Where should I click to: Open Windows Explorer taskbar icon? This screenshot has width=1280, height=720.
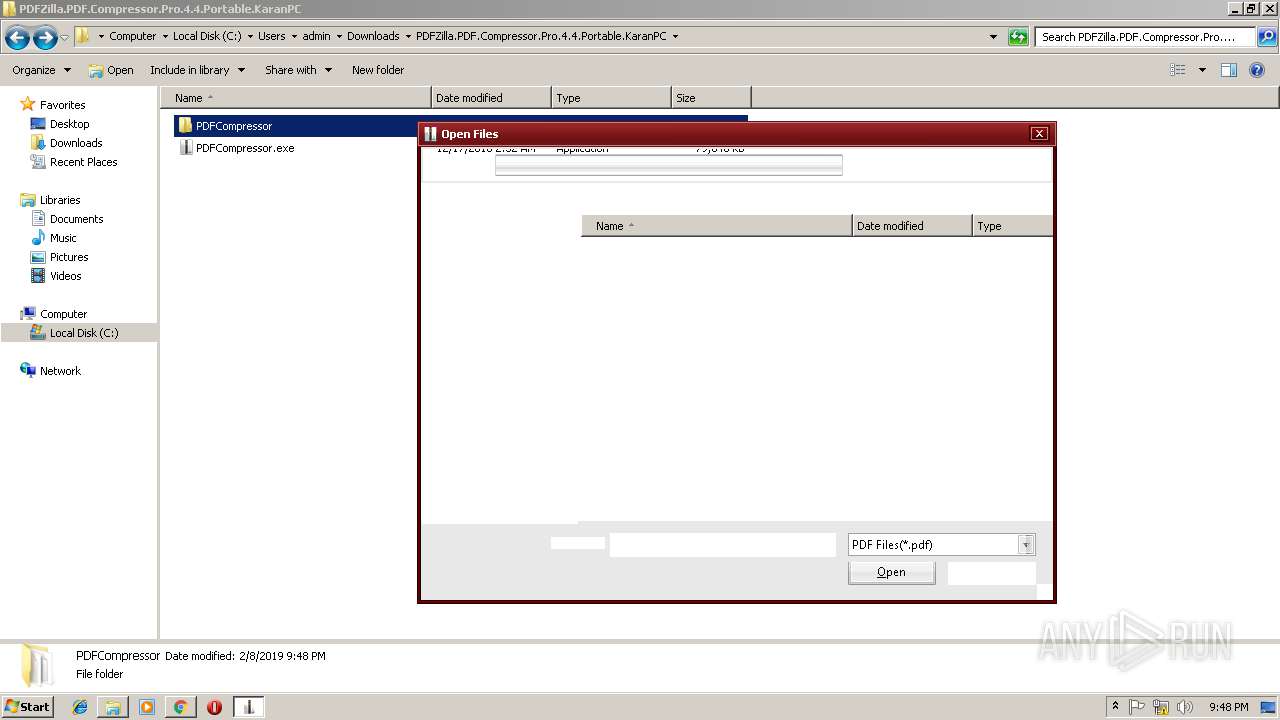coord(113,707)
